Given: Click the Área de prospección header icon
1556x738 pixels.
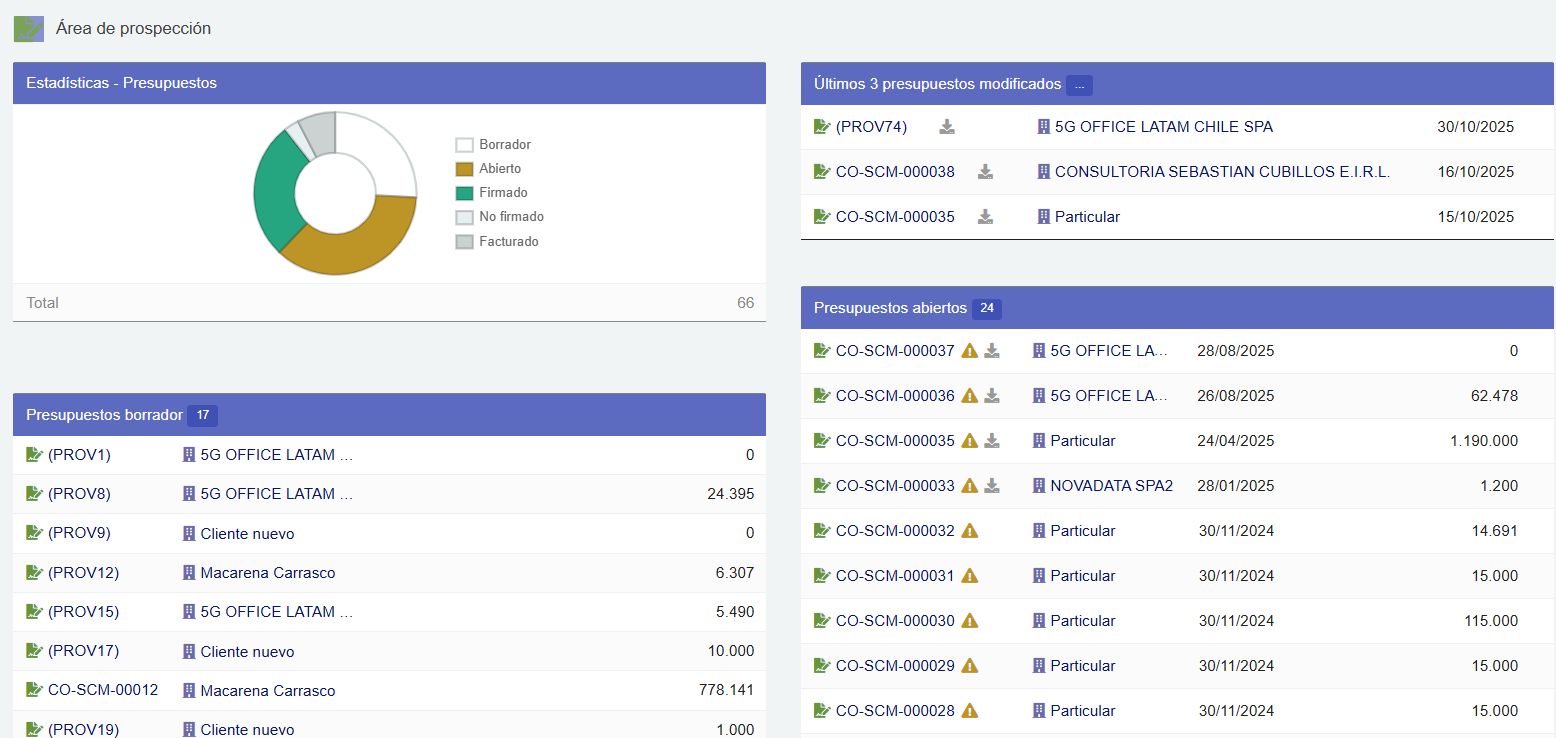Looking at the screenshot, I should tap(28, 29).
